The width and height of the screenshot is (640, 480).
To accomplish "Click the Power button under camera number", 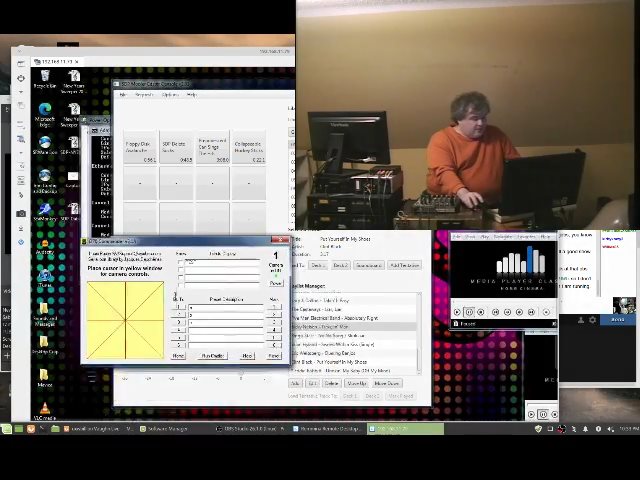I will pos(276,283).
